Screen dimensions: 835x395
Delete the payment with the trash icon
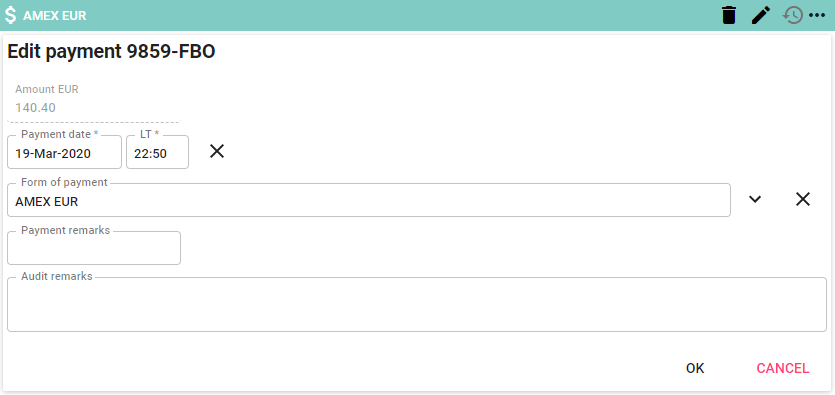click(x=728, y=15)
